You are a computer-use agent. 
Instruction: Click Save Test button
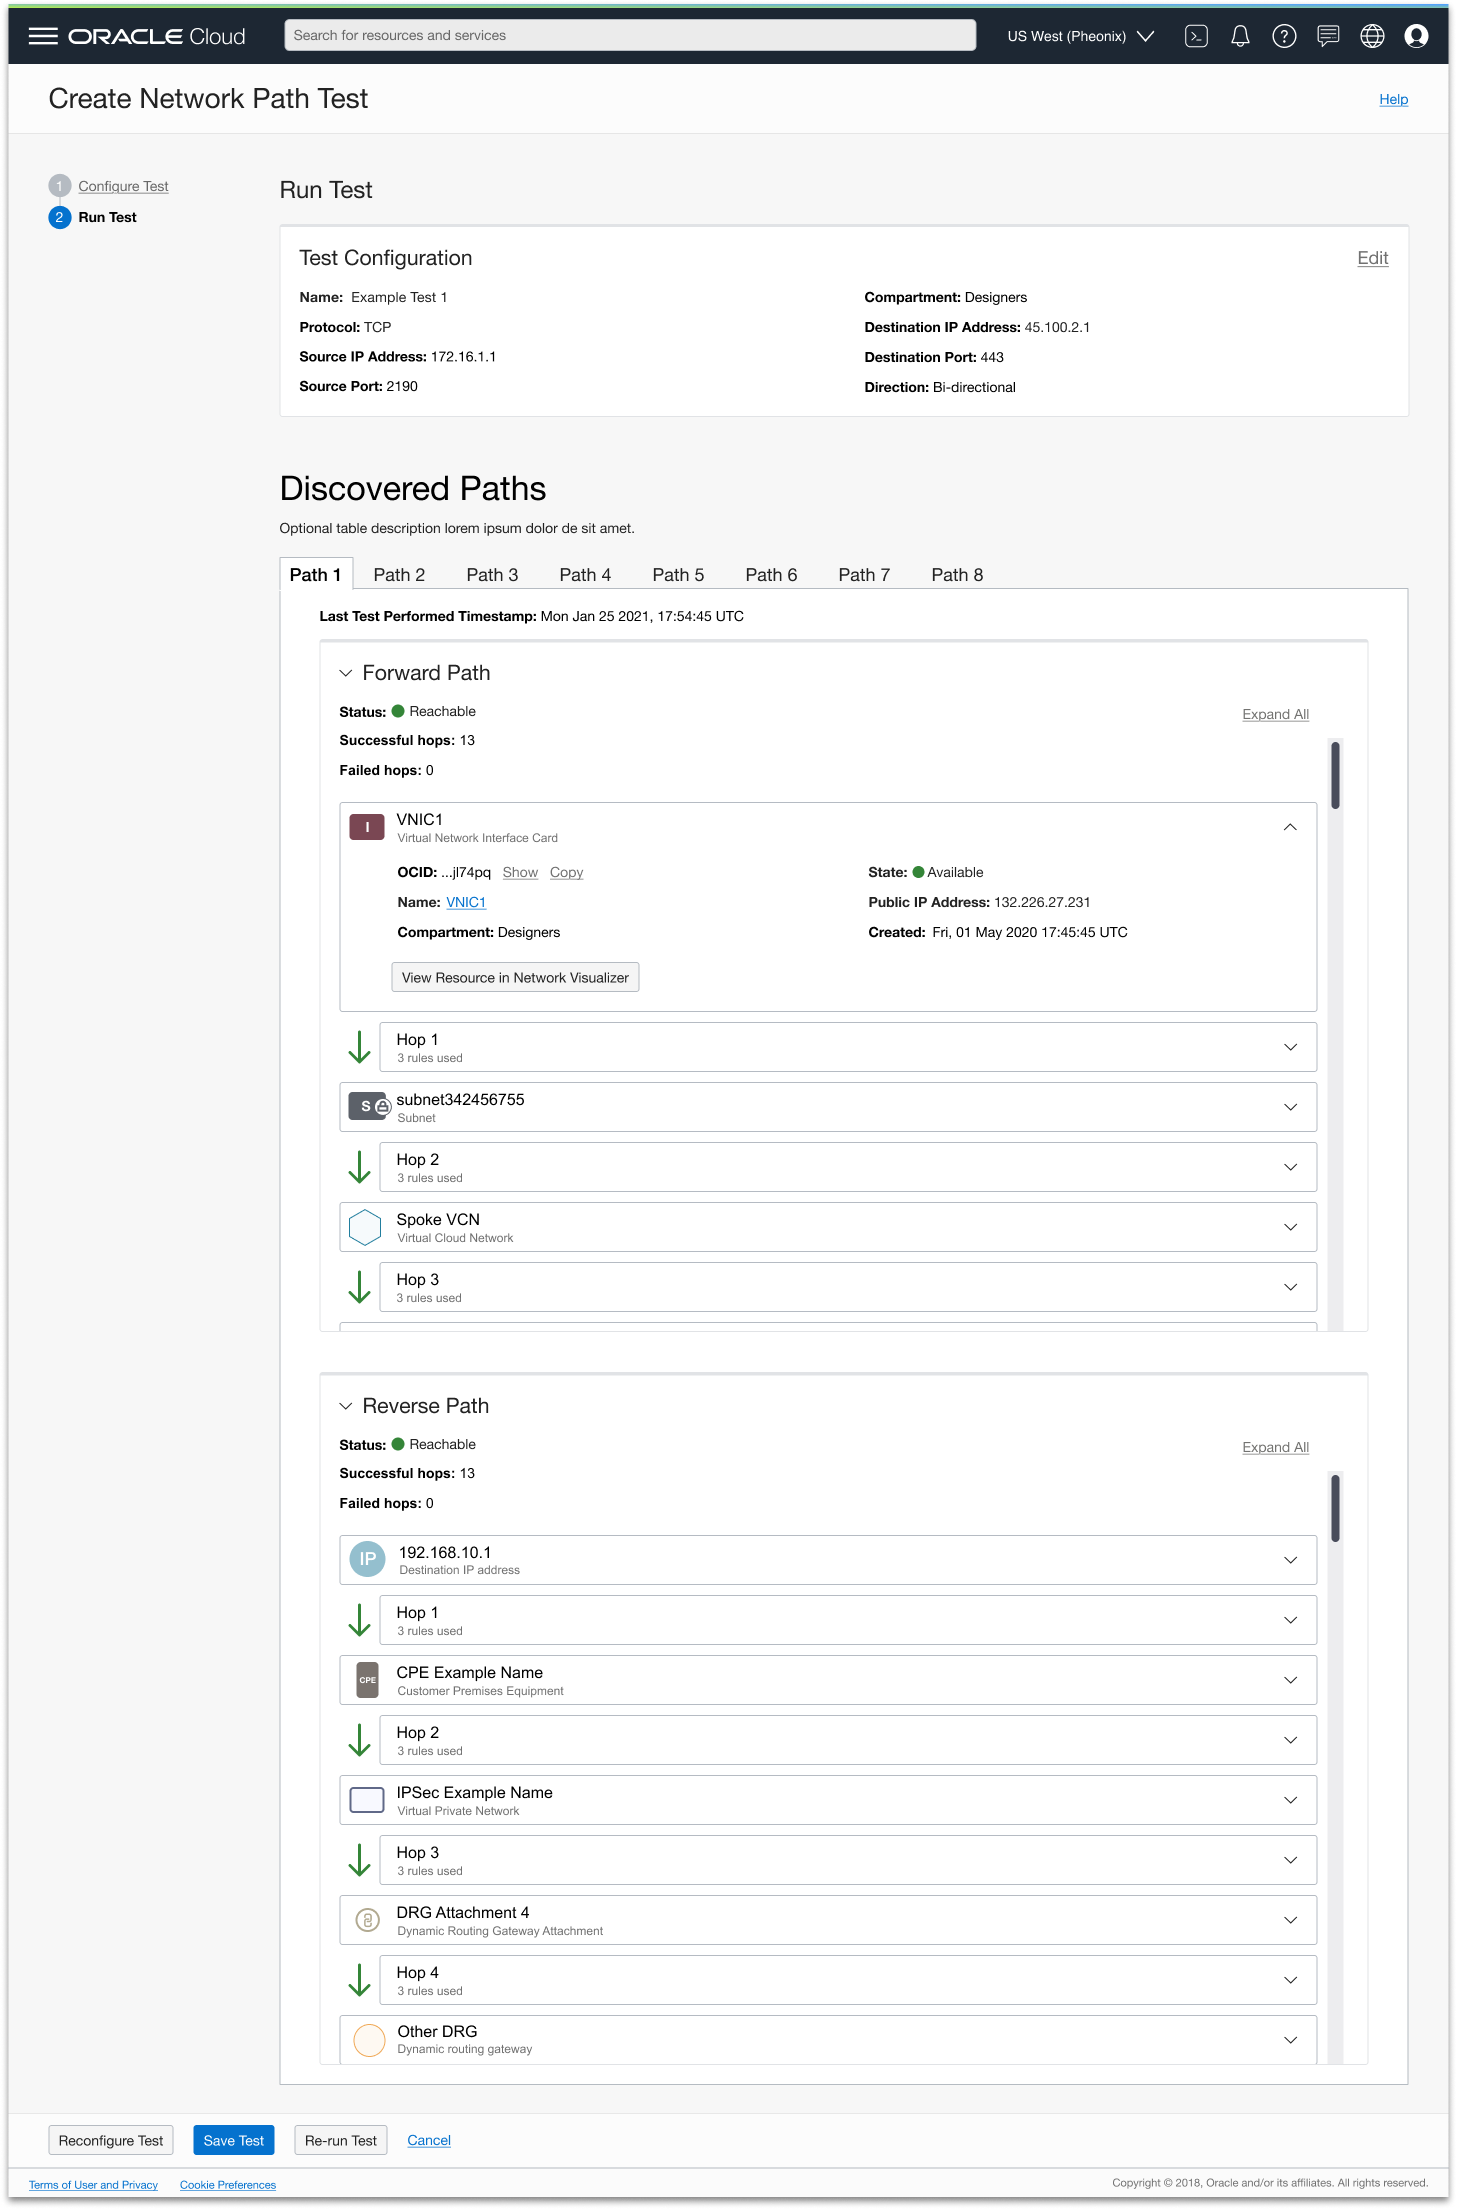pyautogui.click(x=234, y=2140)
